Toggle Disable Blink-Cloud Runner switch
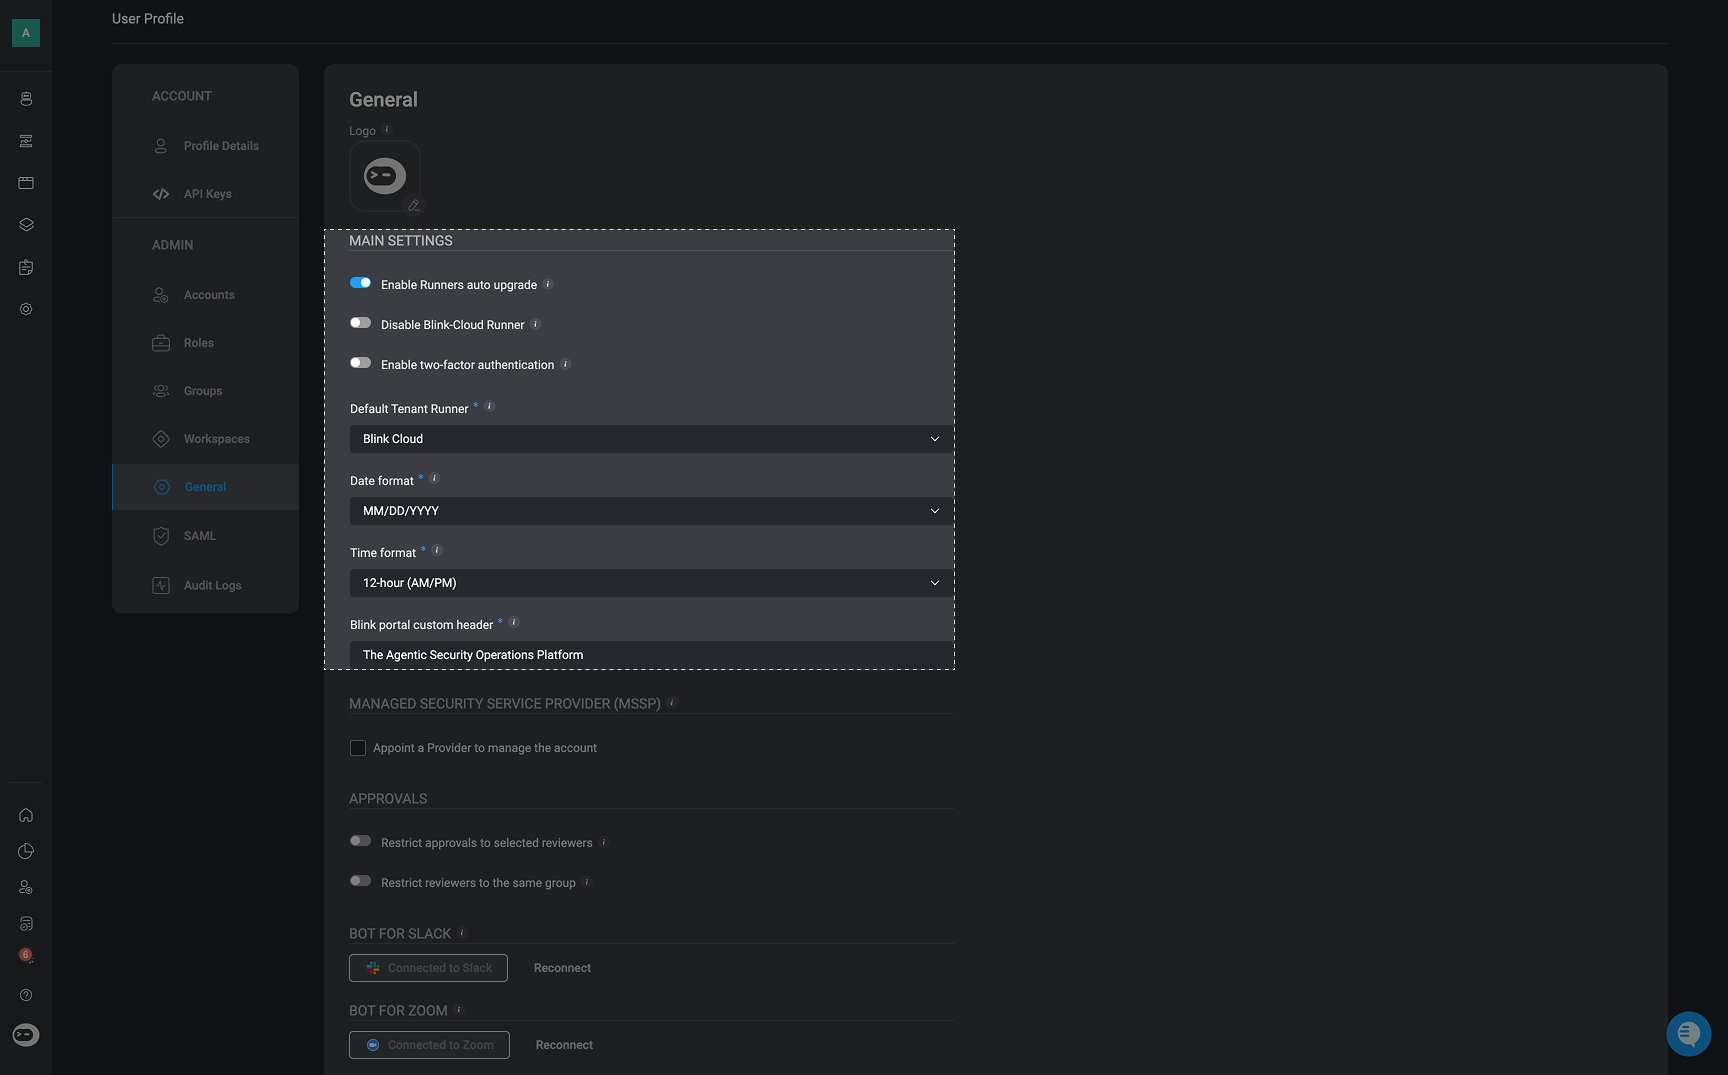Viewport: 1728px width, 1075px height. tap(360, 323)
